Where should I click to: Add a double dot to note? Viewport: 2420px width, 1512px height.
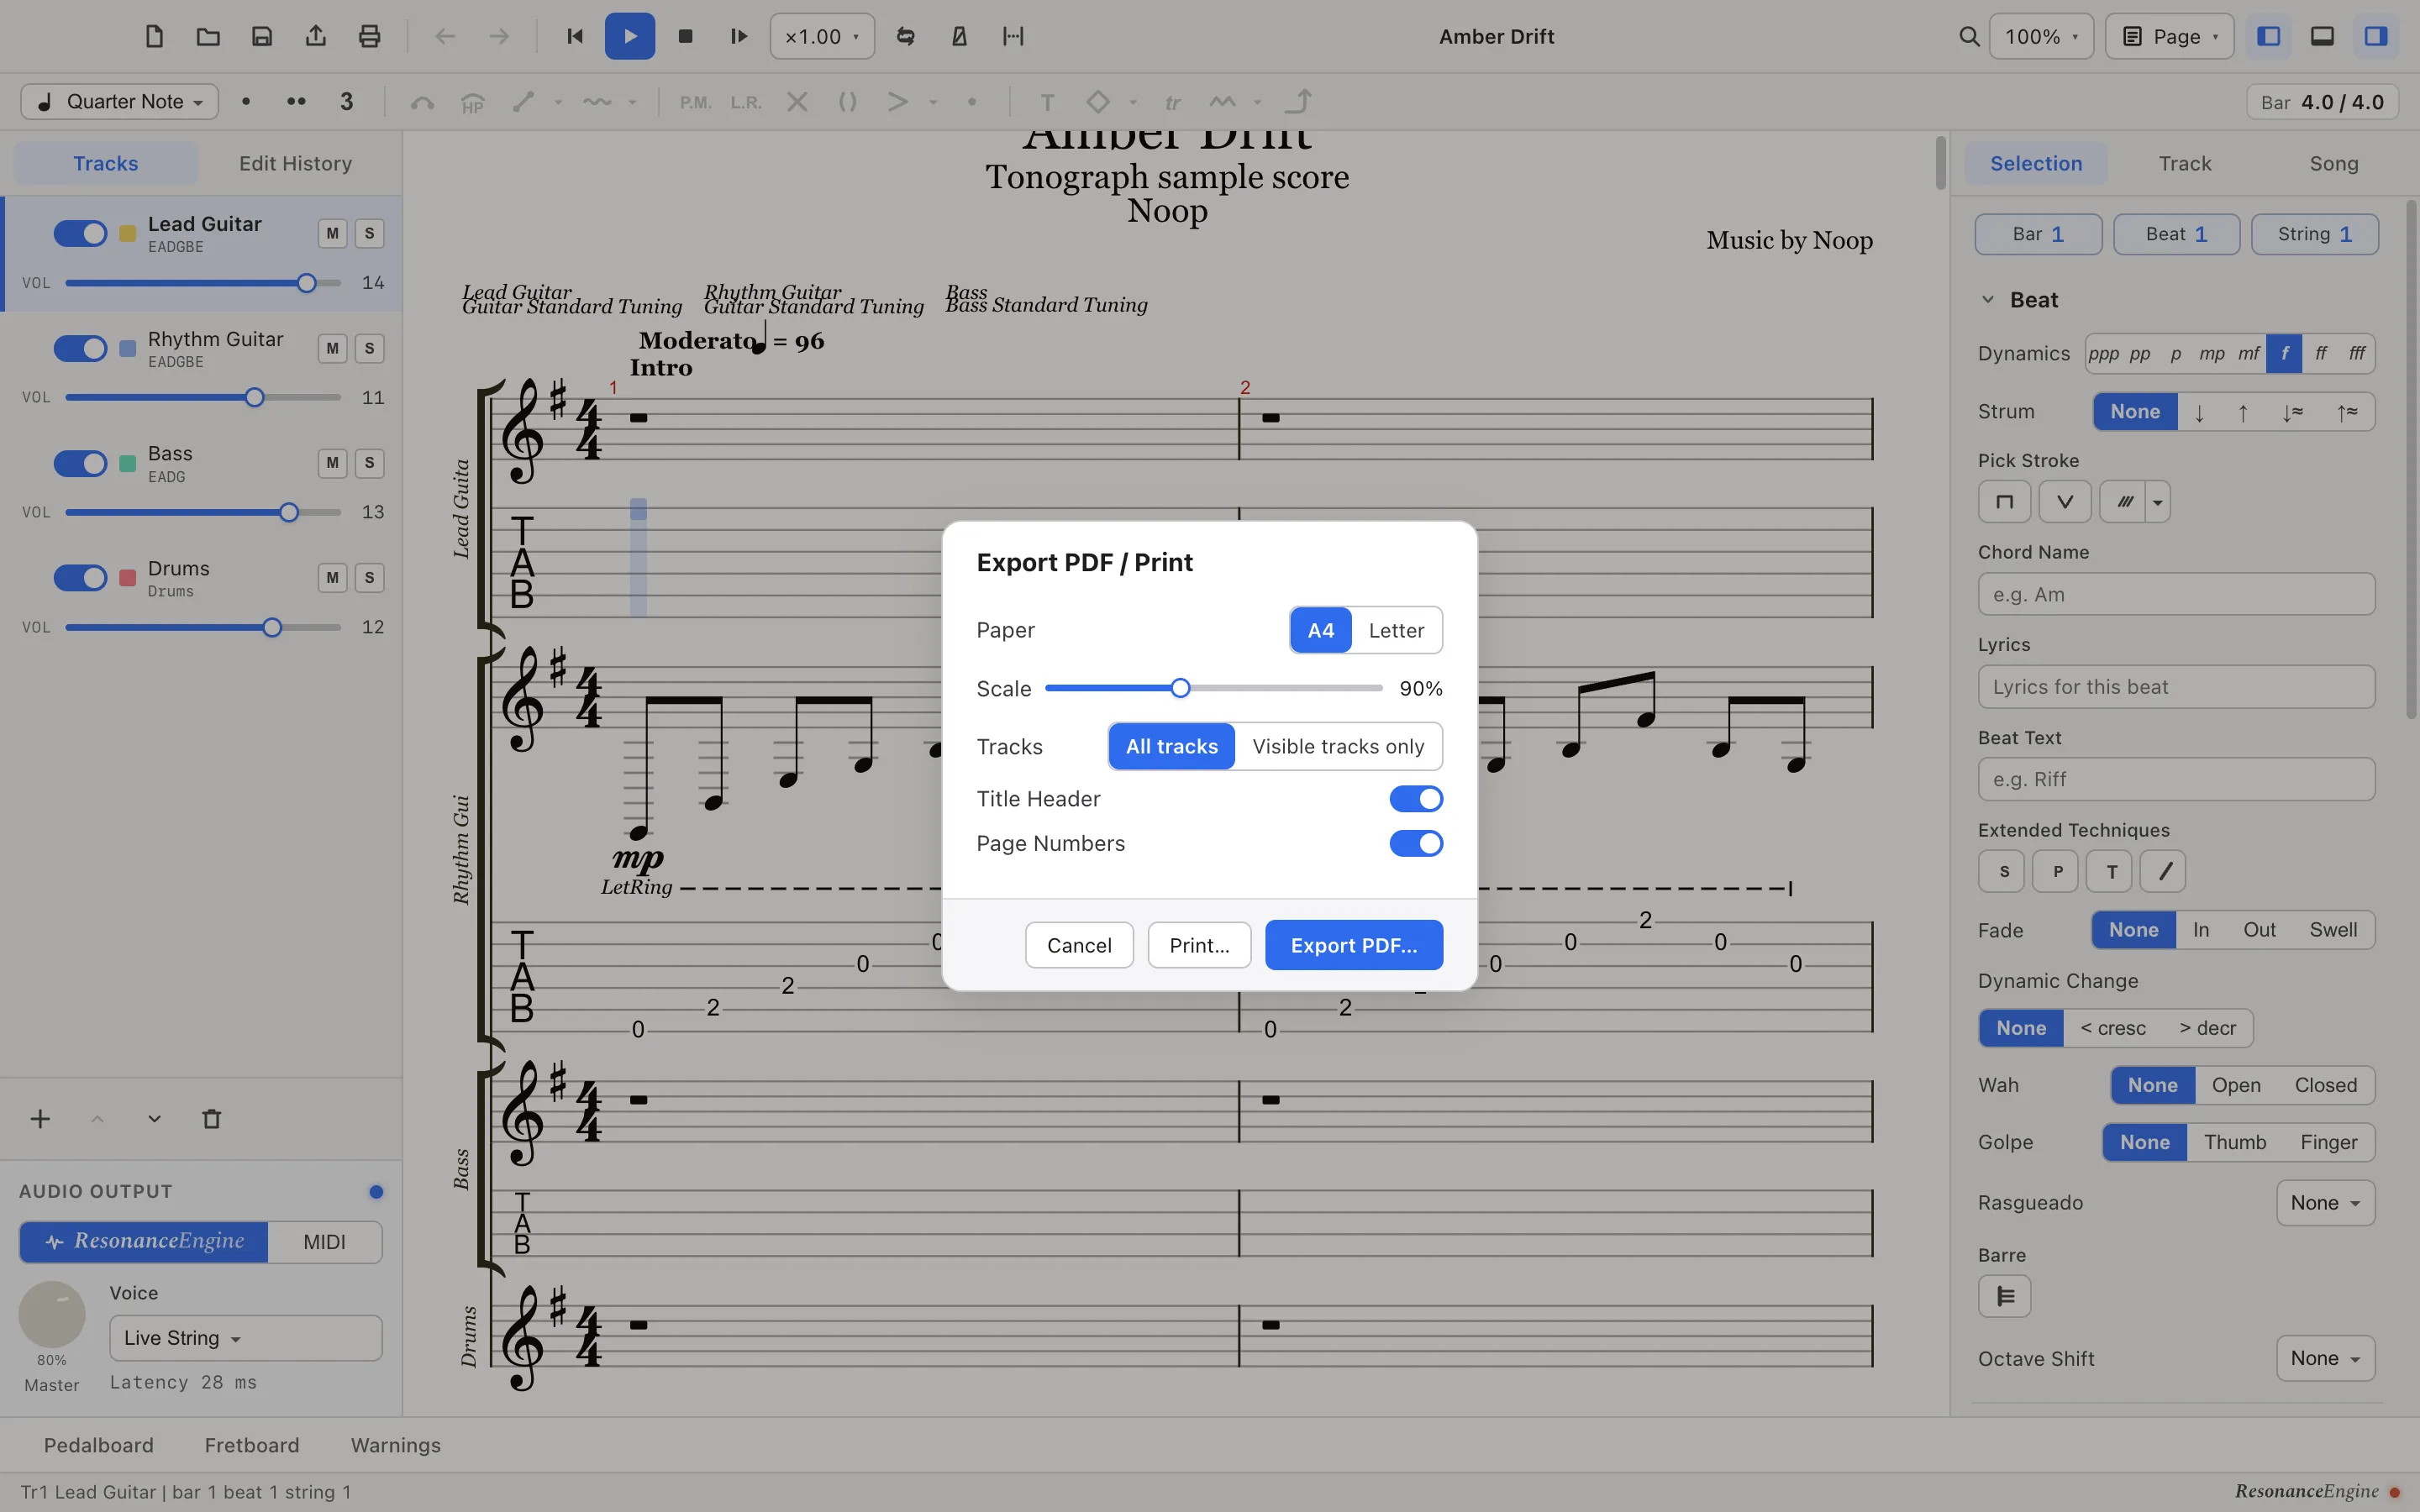296,101
